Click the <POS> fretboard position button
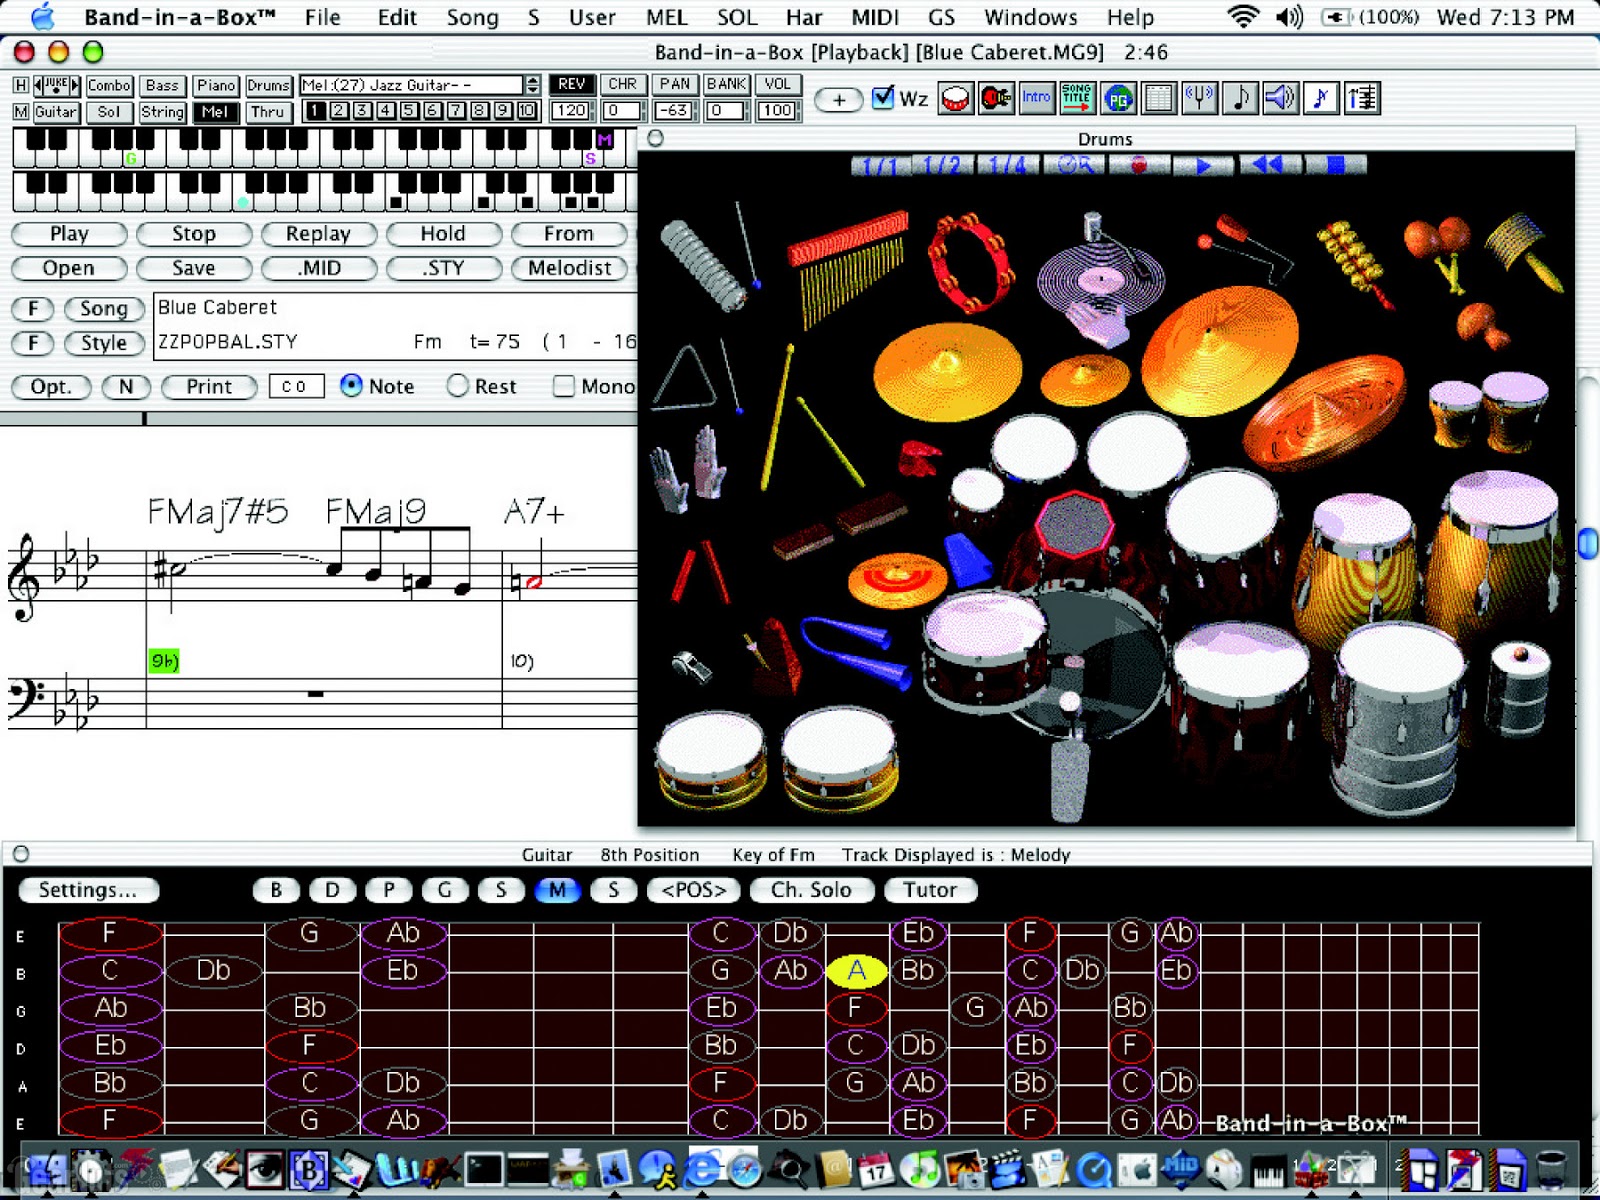This screenshot has height=1200, width=1600. click(694, 890)
